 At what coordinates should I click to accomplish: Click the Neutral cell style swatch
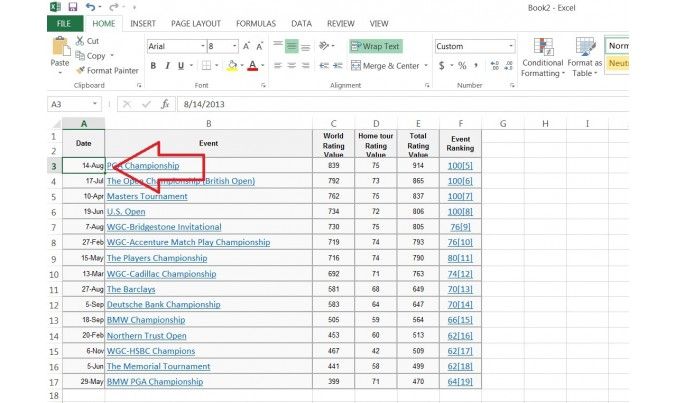617,63
